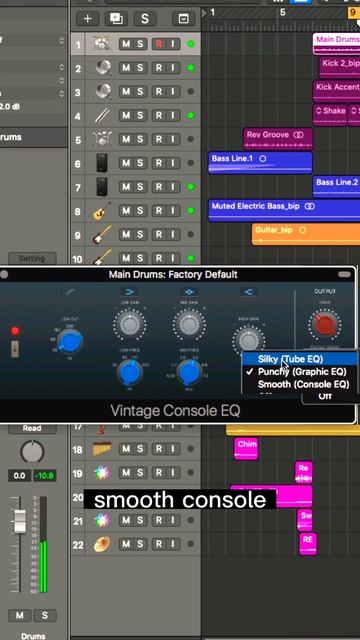Click the Setting button in channel strip
This screenshot has height=640, width=360.
[x=32, y=258]
